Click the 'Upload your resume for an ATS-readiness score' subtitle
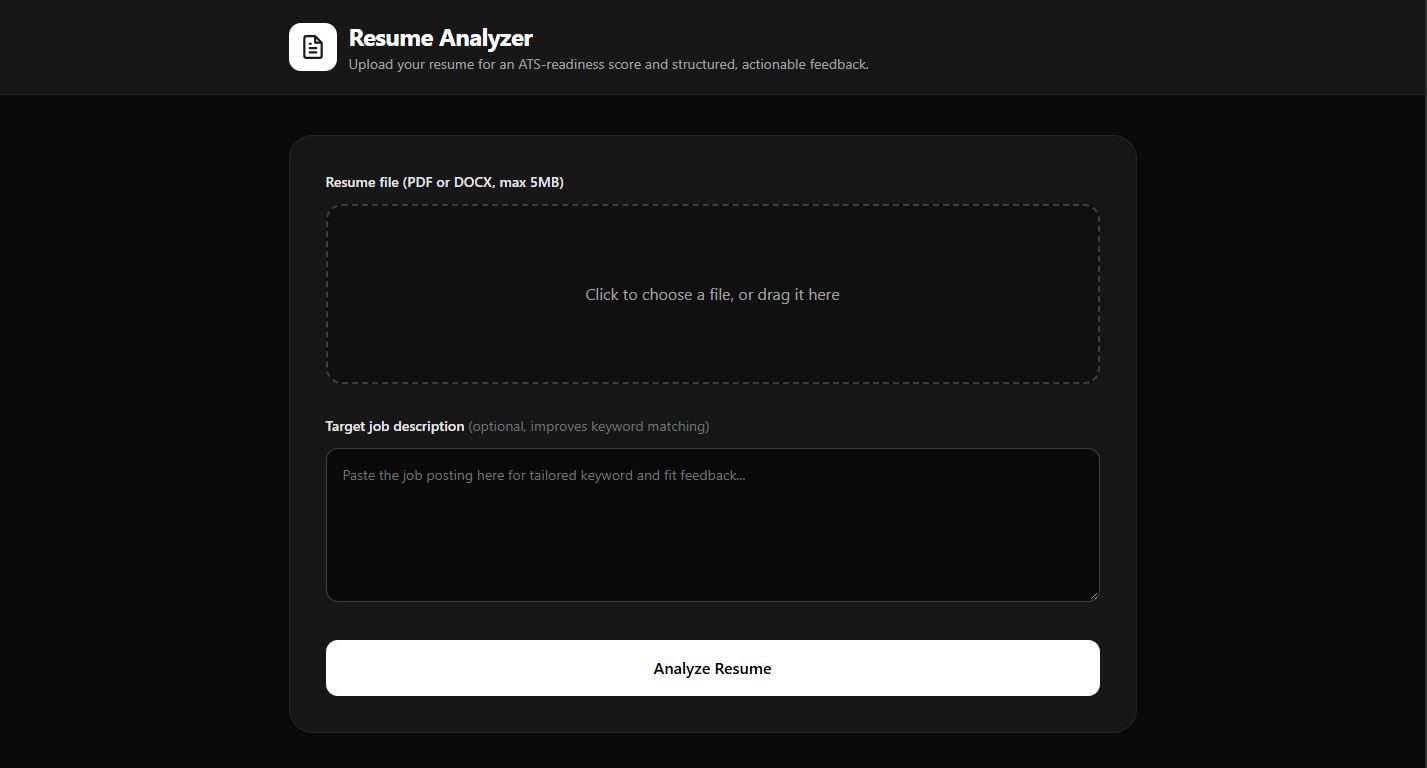Image resolution: width=1427 pixels, height=768 pixels. coord(608,64)
